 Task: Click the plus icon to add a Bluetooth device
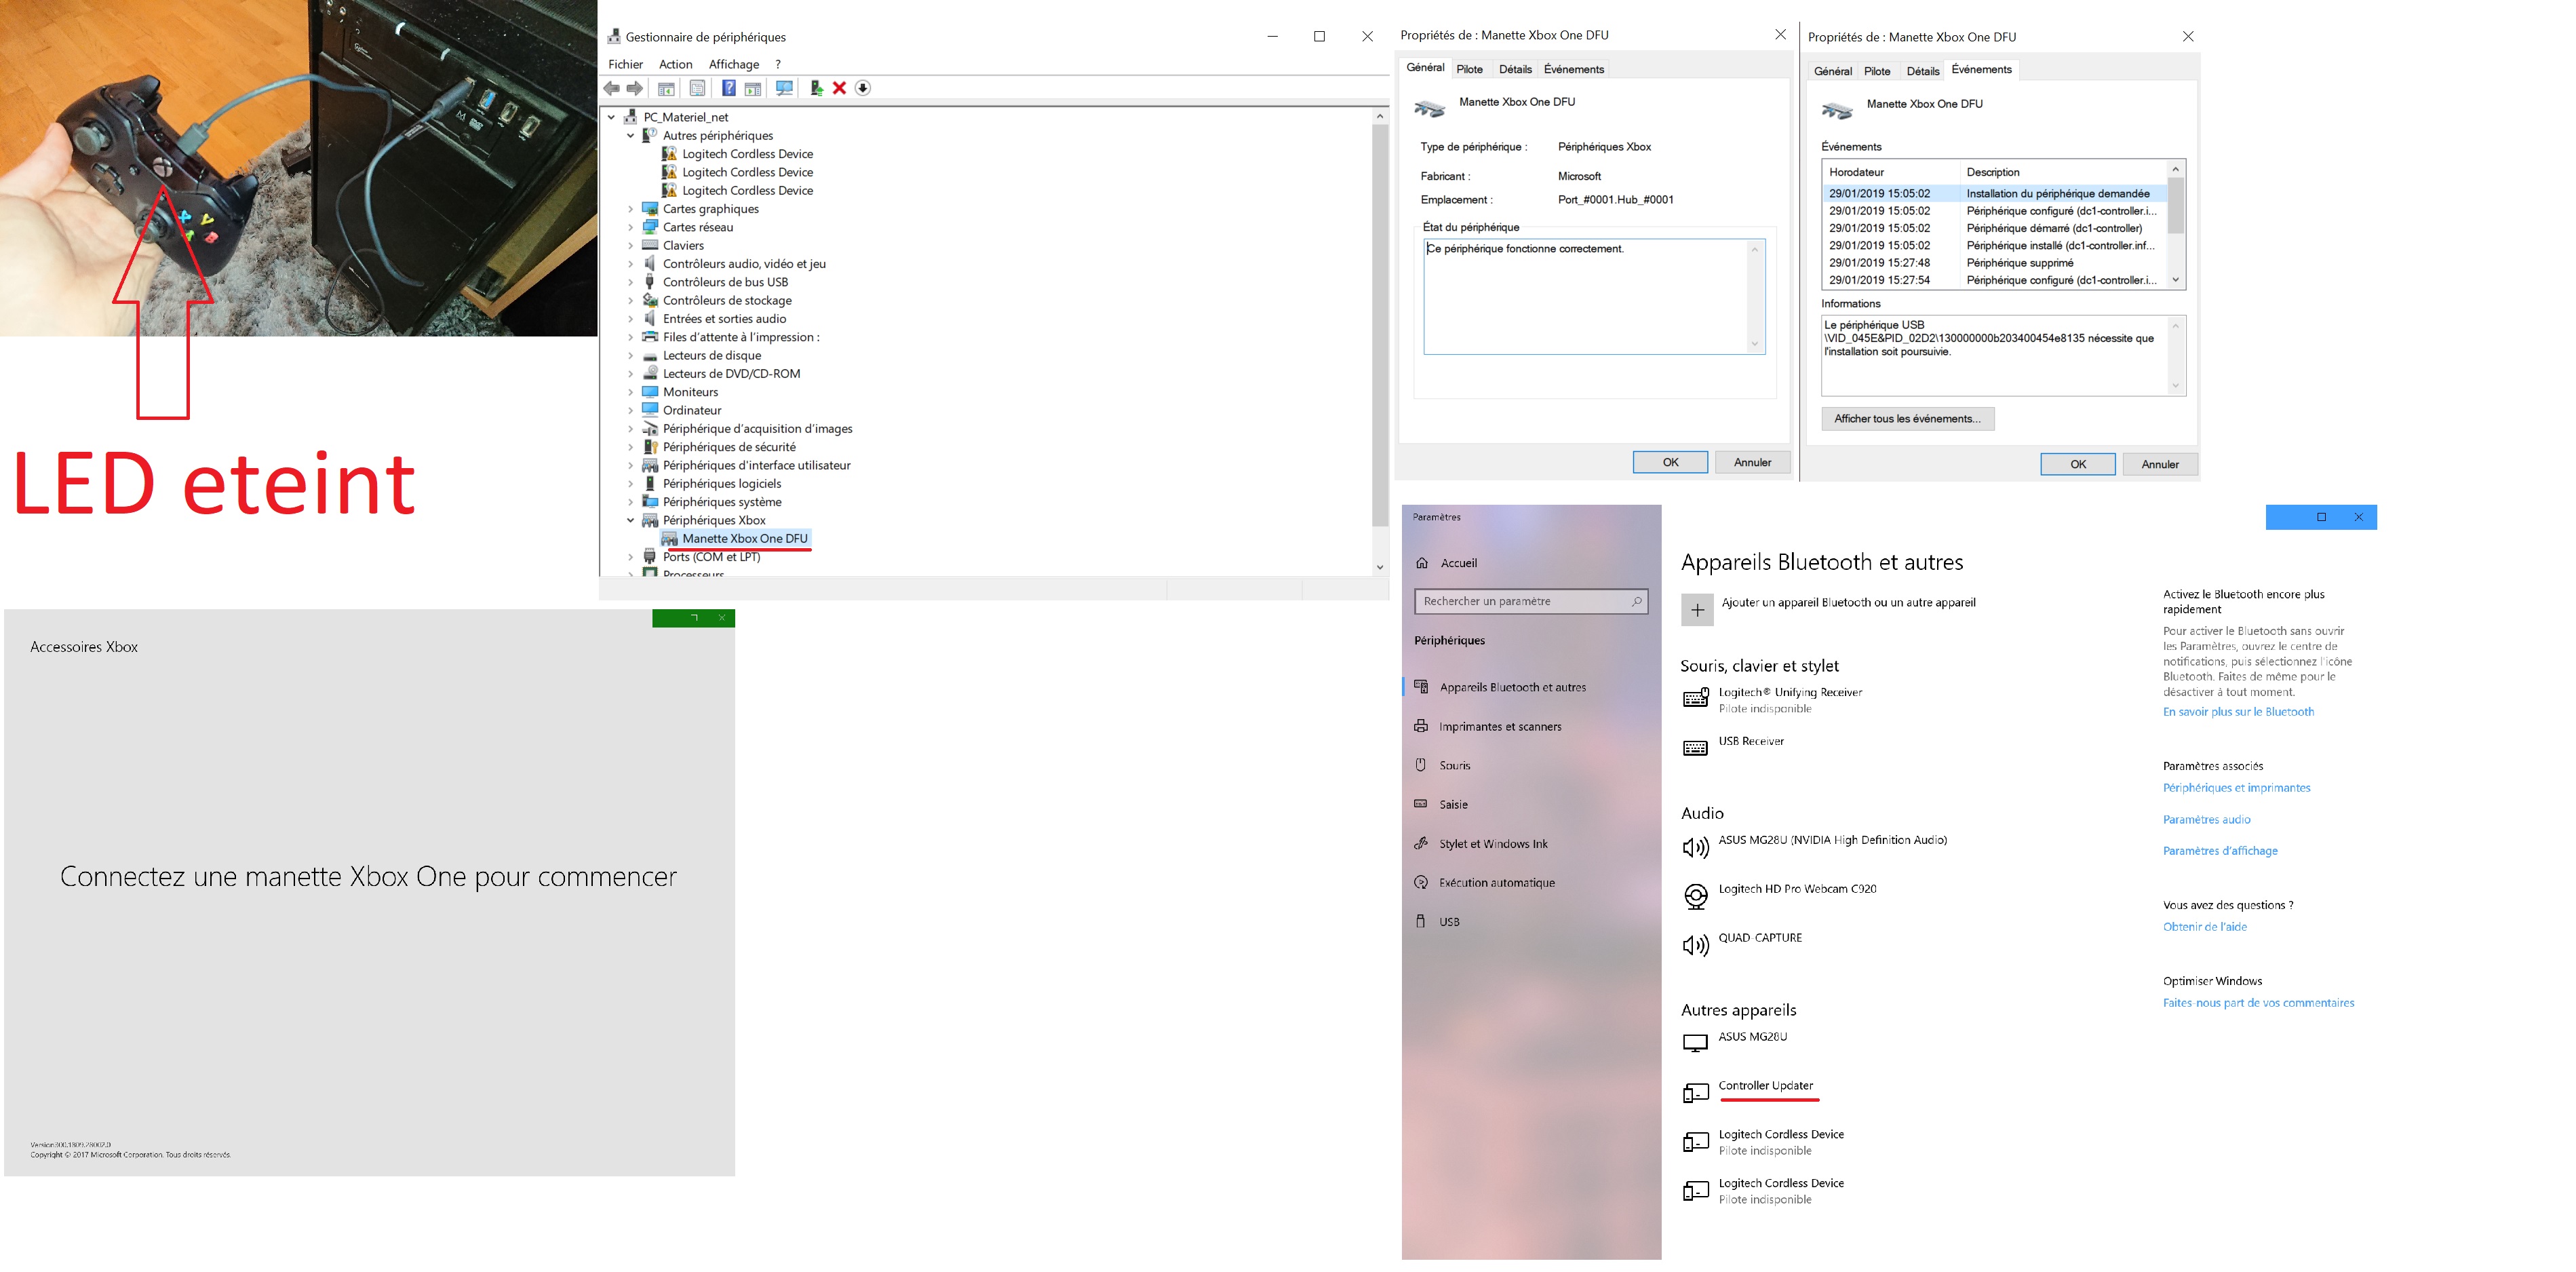[x=1697, y=610]
